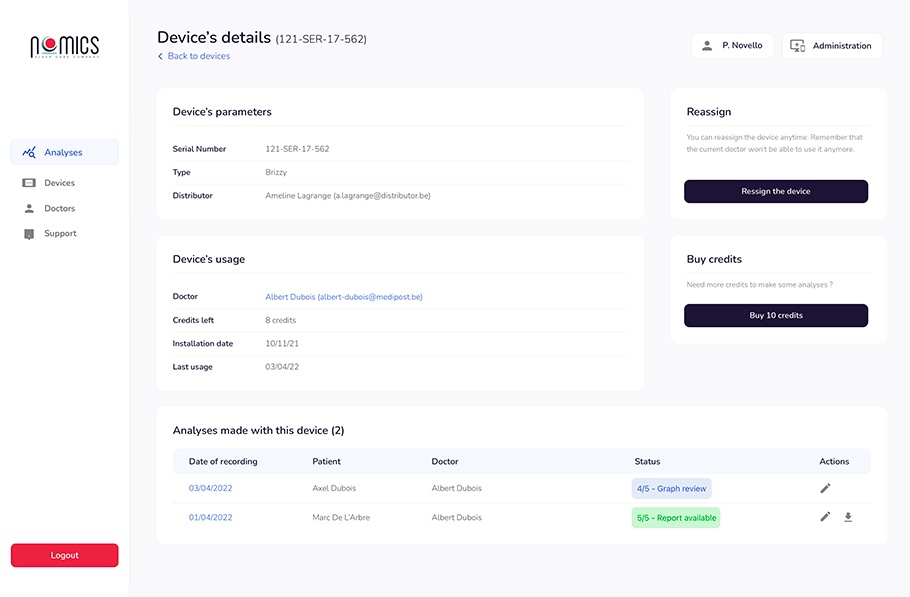
Task: Open the Administration panel
Action: [x=832, y=46]
